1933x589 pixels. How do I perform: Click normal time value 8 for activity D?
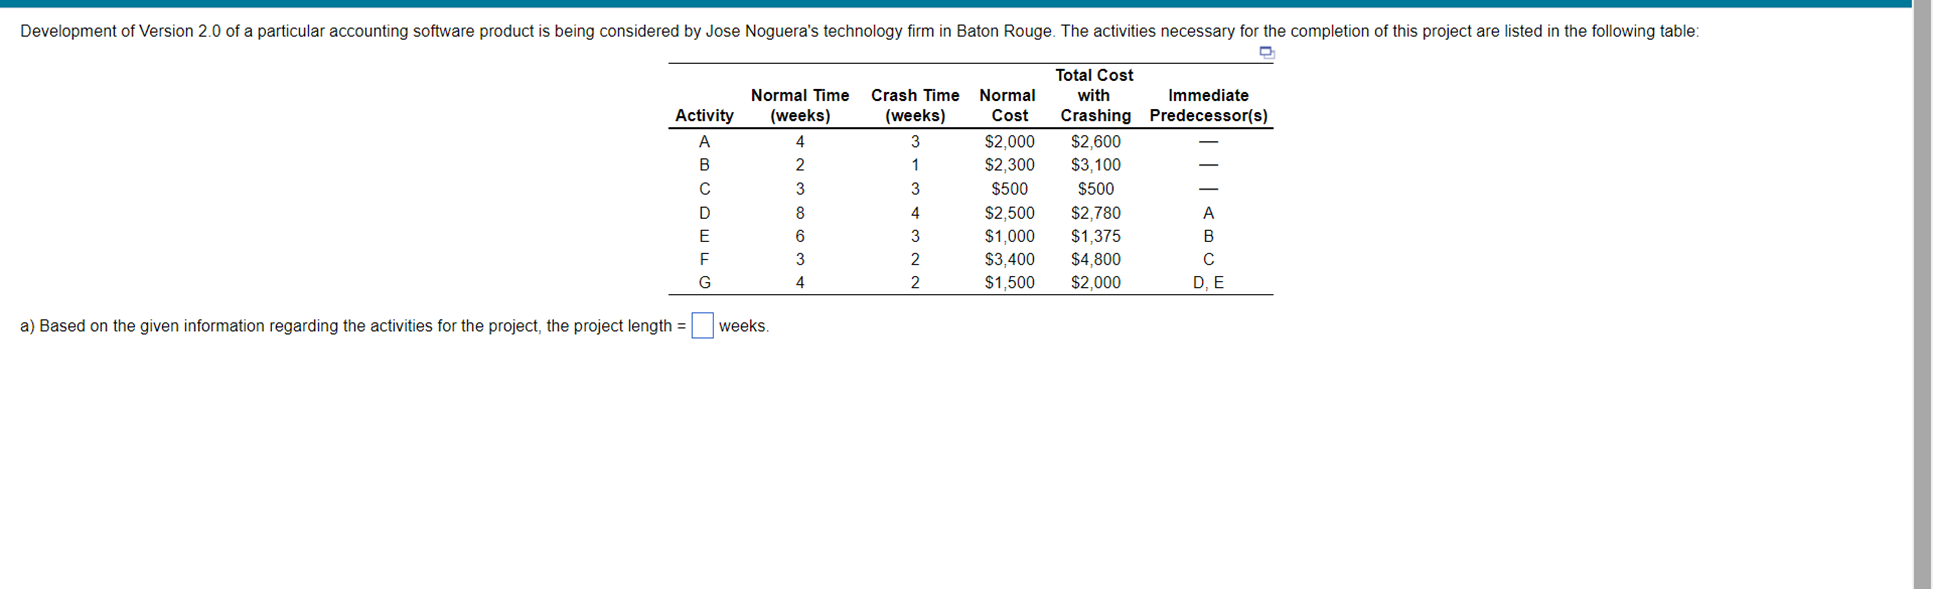click(x=800, y=213)
